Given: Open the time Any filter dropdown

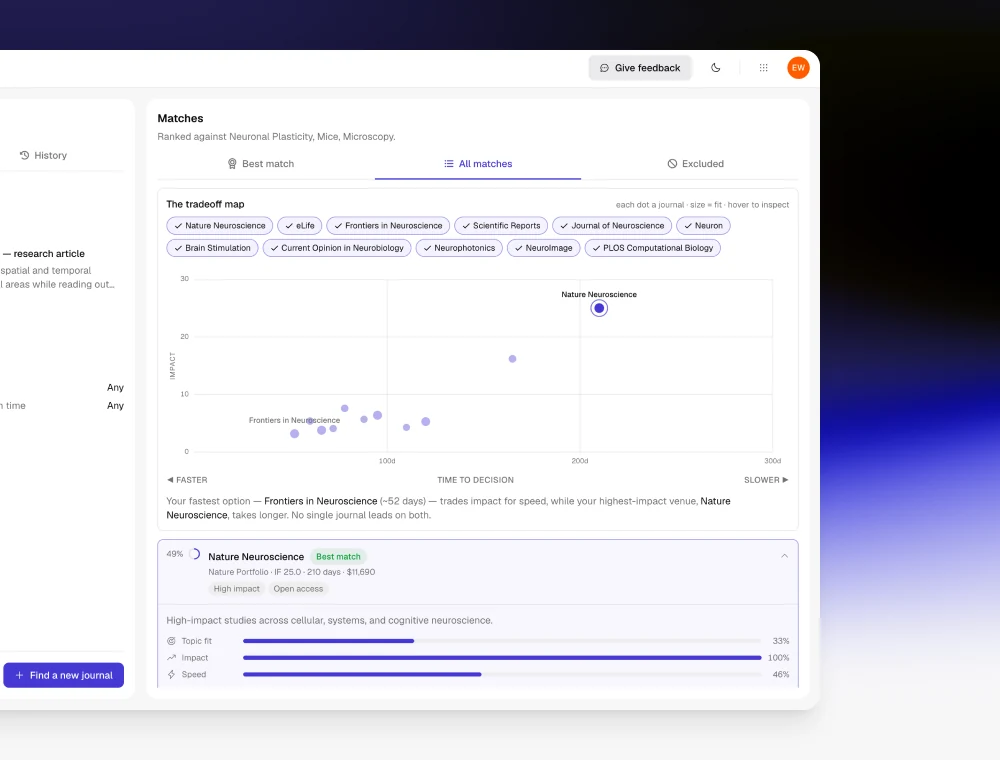Looking at the screenshot, I should (x=115, y=406).
